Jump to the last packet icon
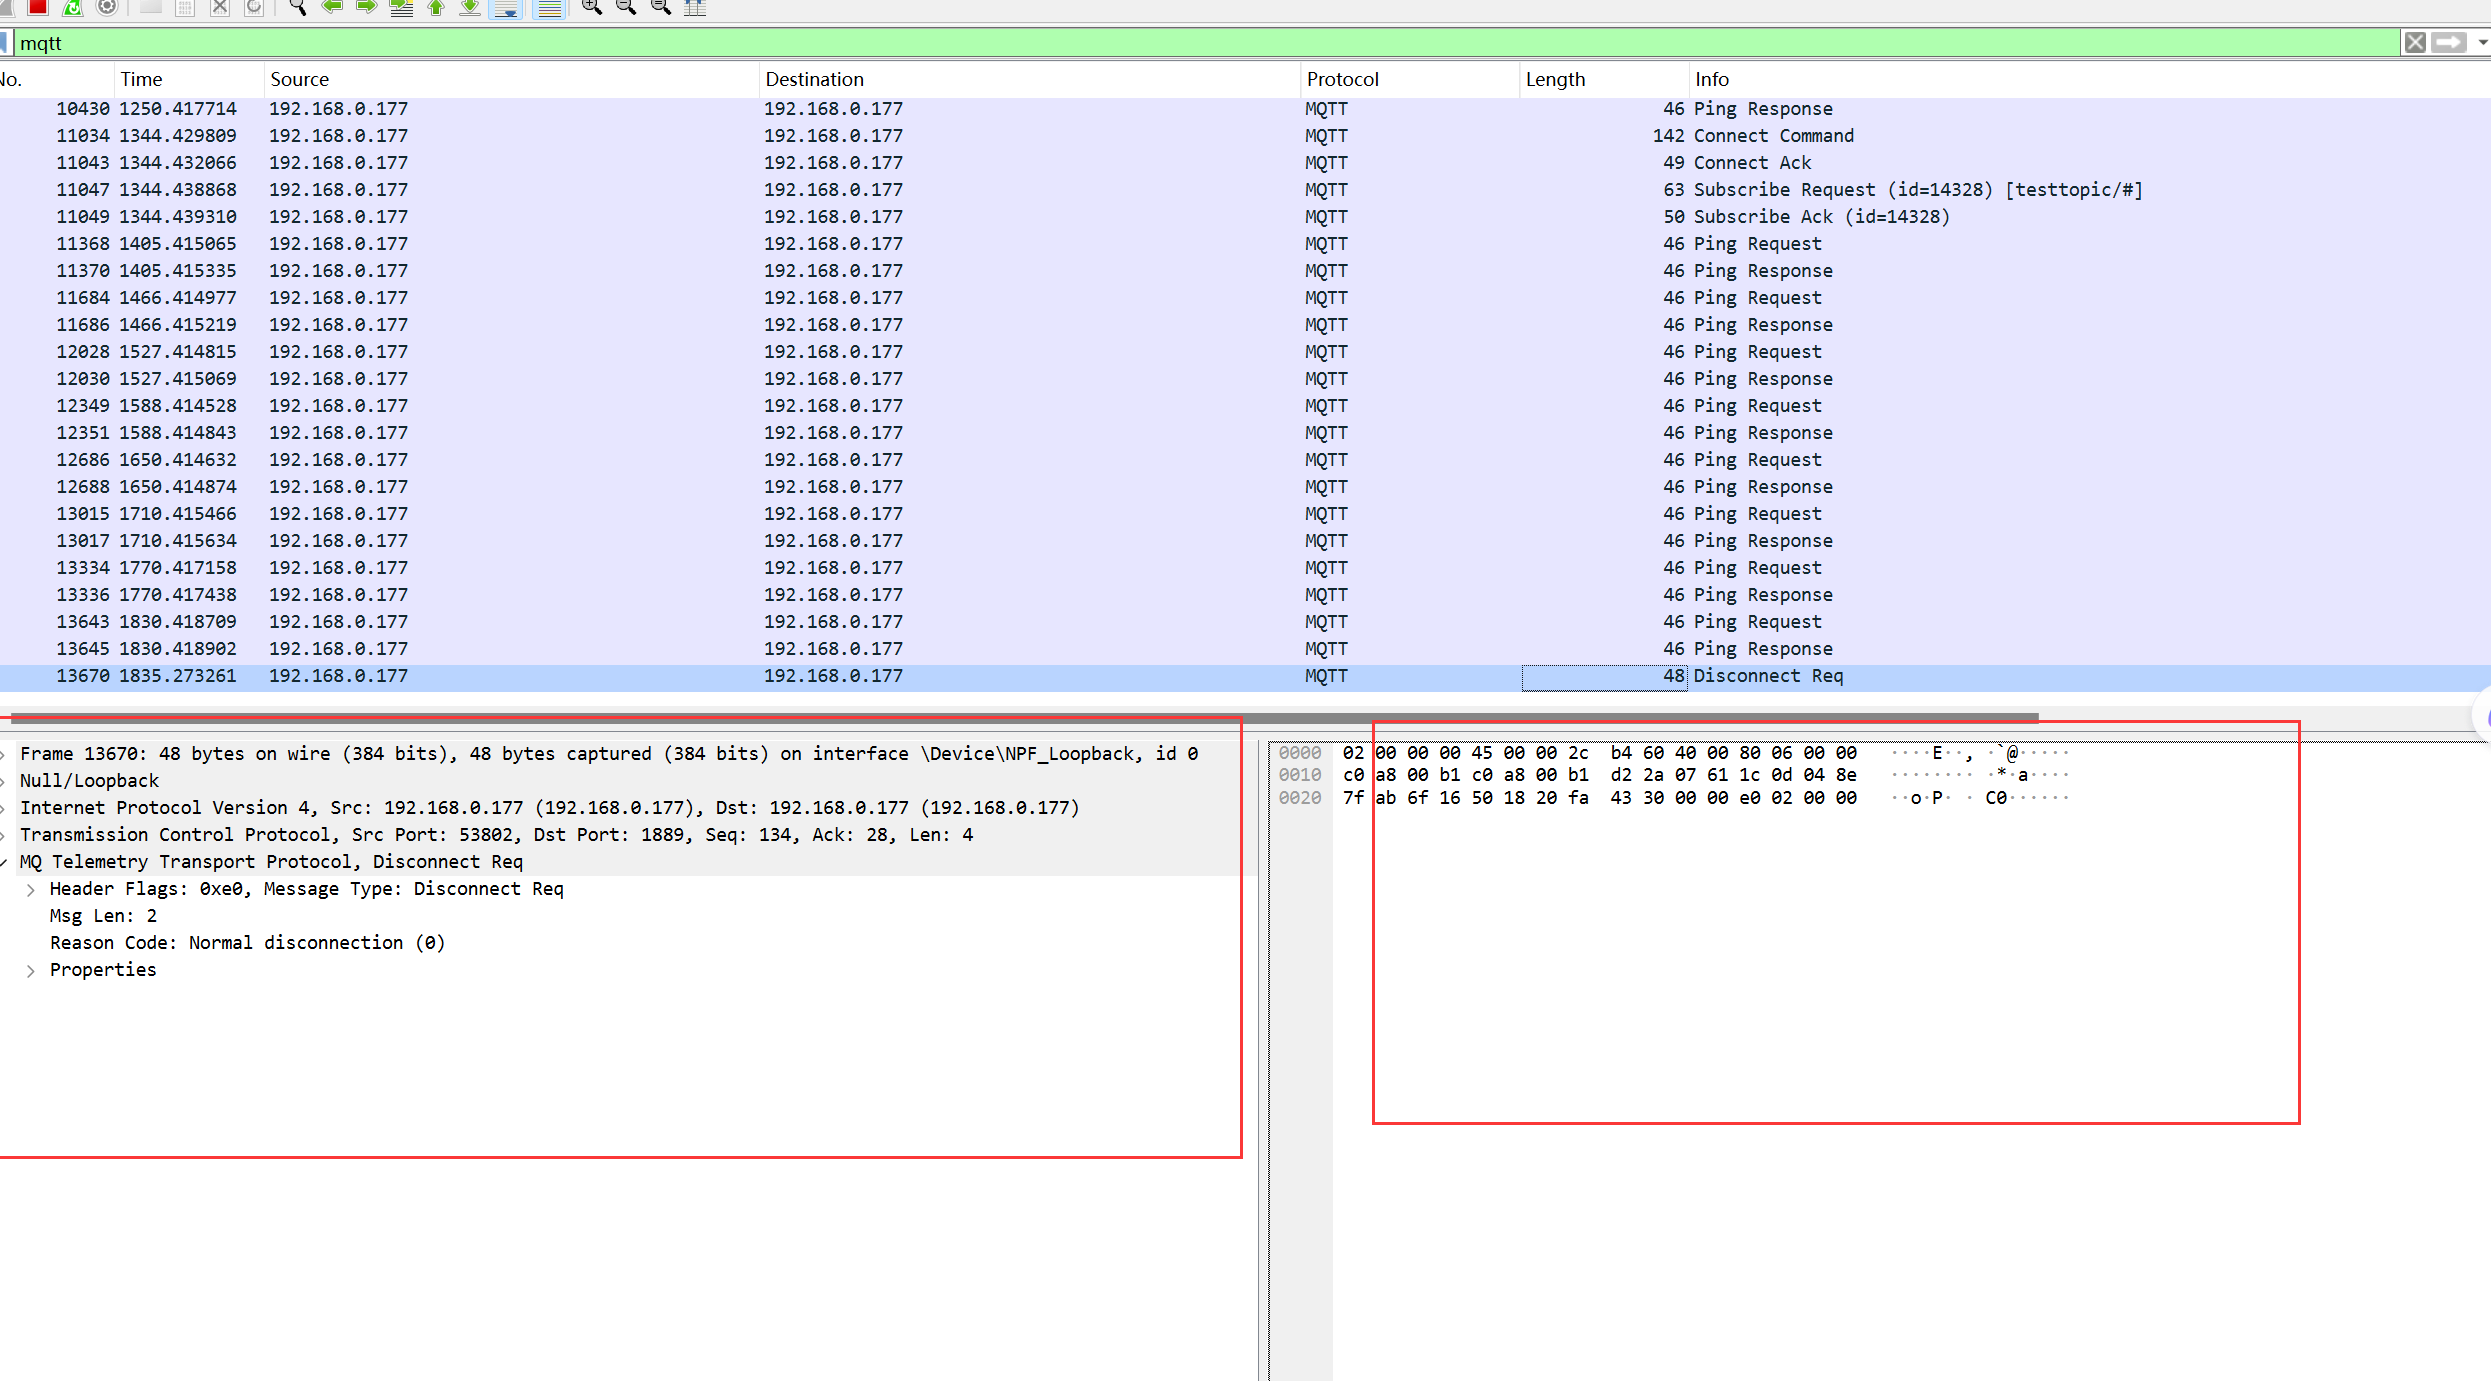Image resolution: width=2491 pixels, height=1381 pixels. coord(469,7)
